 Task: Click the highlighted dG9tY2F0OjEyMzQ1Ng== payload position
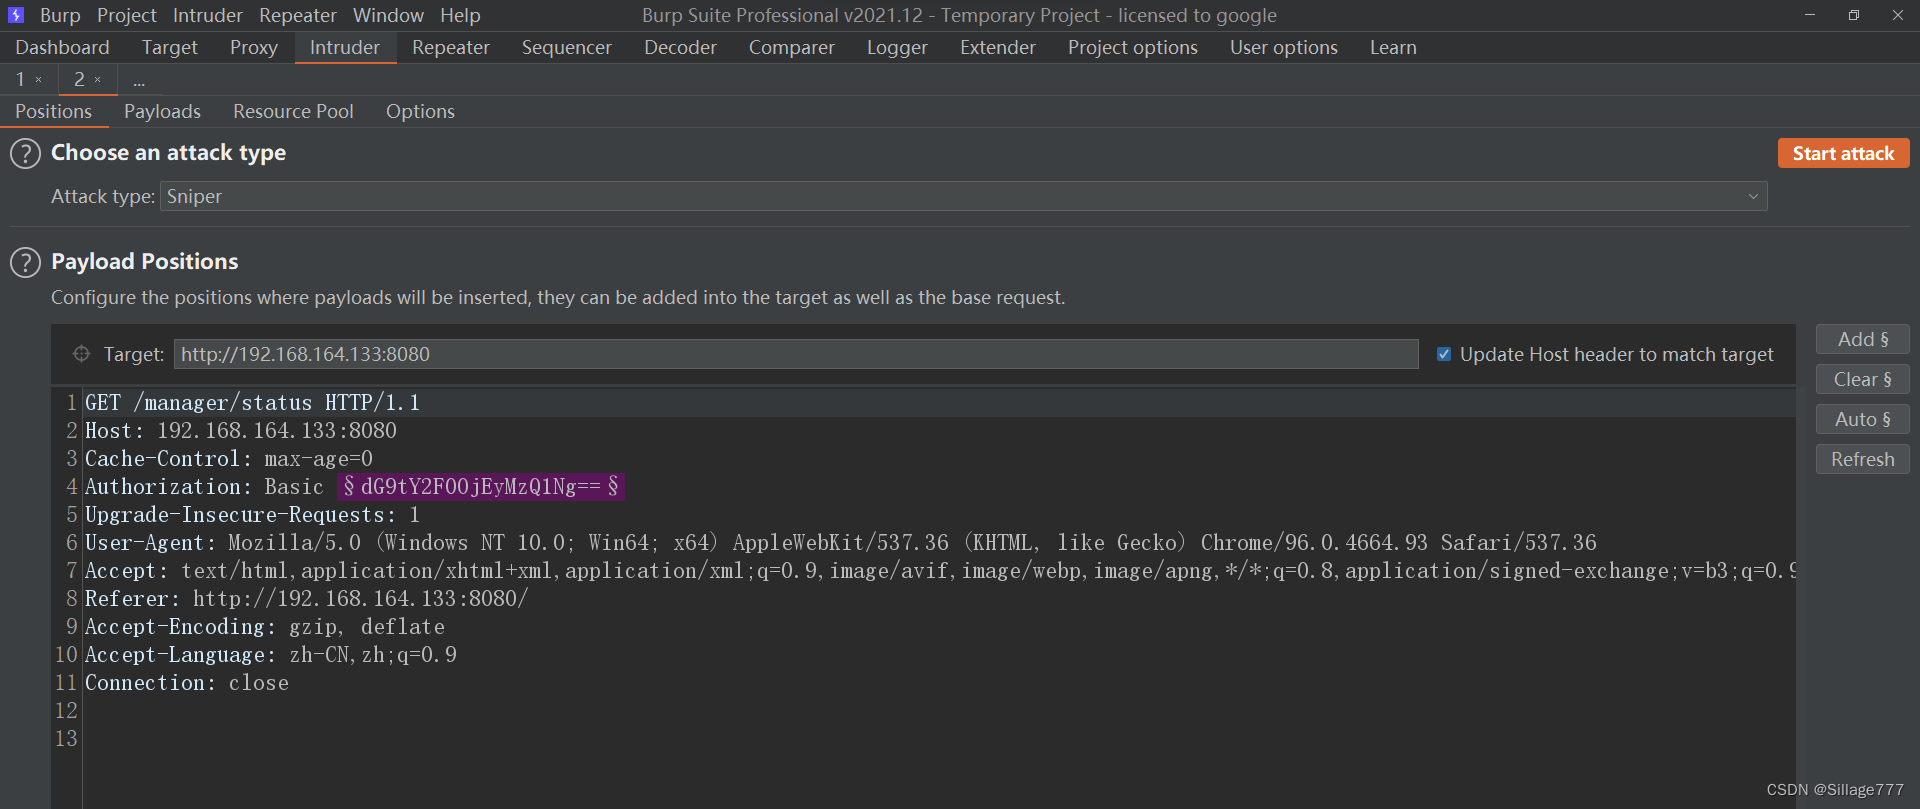pos(480,487)
